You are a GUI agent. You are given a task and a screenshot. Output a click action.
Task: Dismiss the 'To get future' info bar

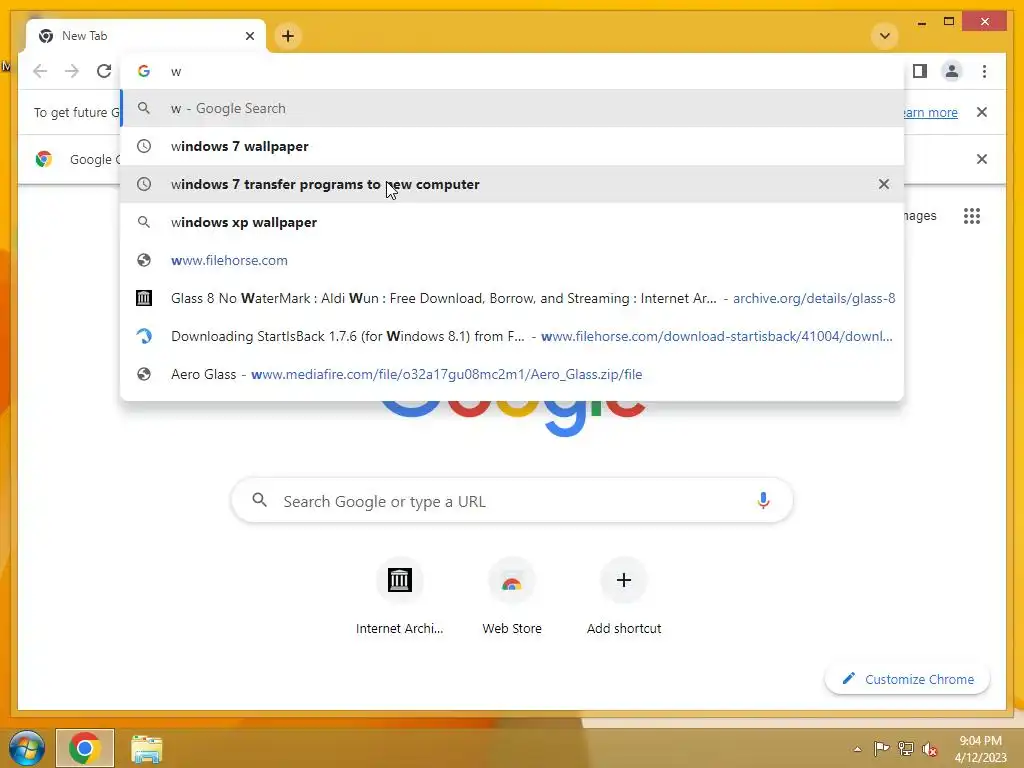click(x=982, y=112)
